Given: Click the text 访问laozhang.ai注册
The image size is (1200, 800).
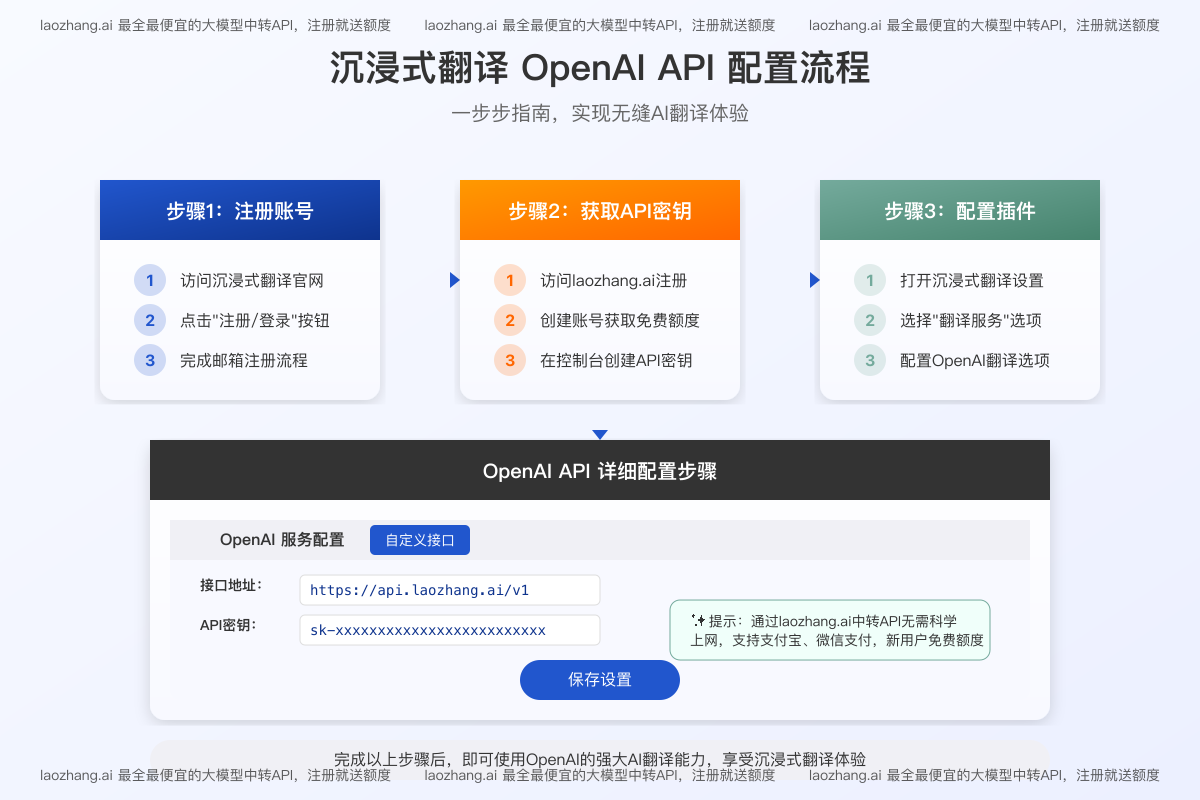Looking at the screenshot, I should point(614,281).
